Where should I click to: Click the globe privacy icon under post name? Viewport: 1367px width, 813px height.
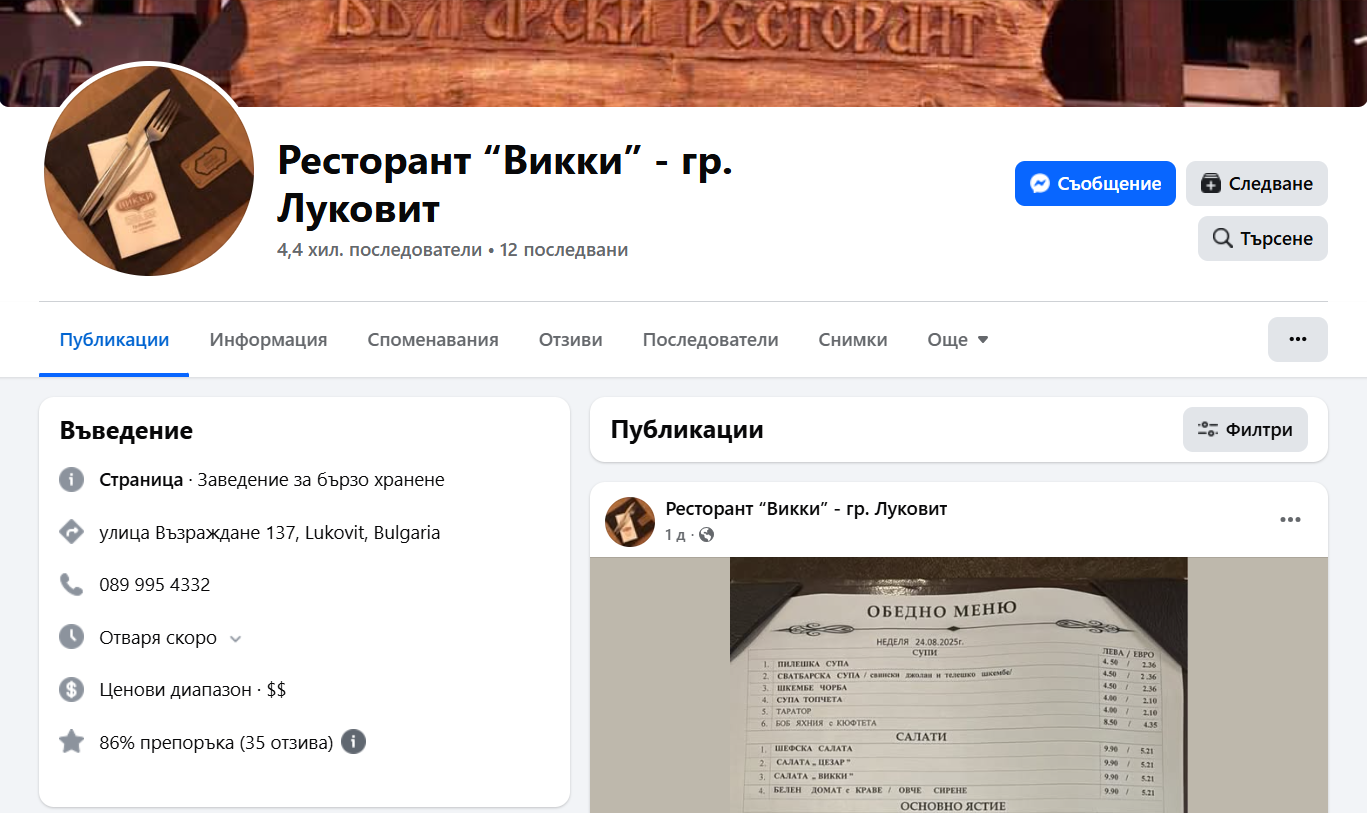pos(706,535)
